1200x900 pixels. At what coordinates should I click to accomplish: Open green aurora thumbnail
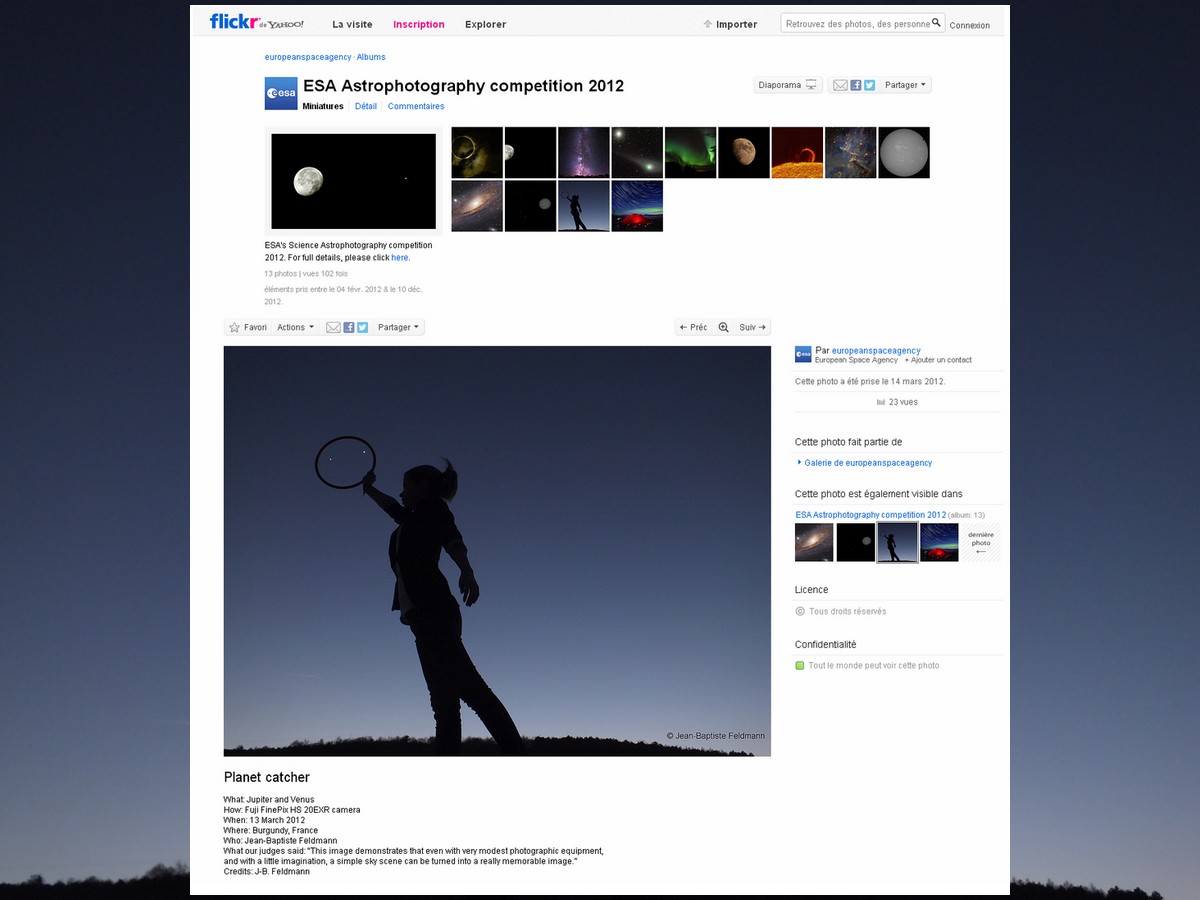point(690,152)
